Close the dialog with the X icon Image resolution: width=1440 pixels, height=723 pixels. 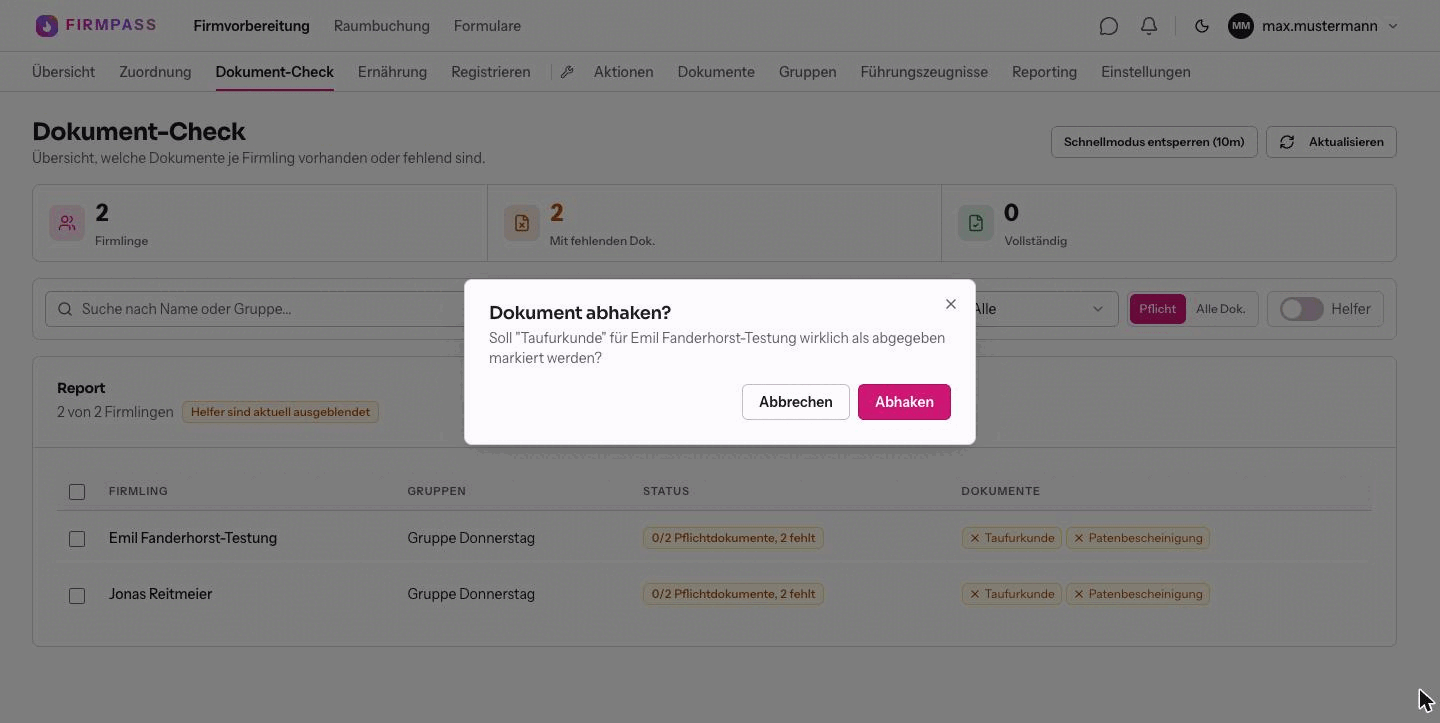[951, 304]
